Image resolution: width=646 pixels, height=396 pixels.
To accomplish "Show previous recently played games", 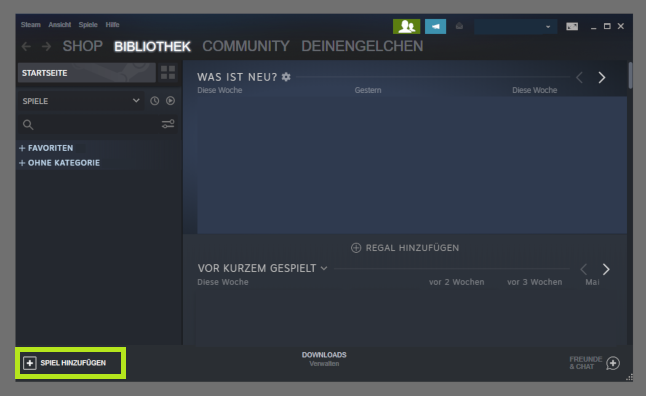I will pyautogui.click(x=583, y=269).
